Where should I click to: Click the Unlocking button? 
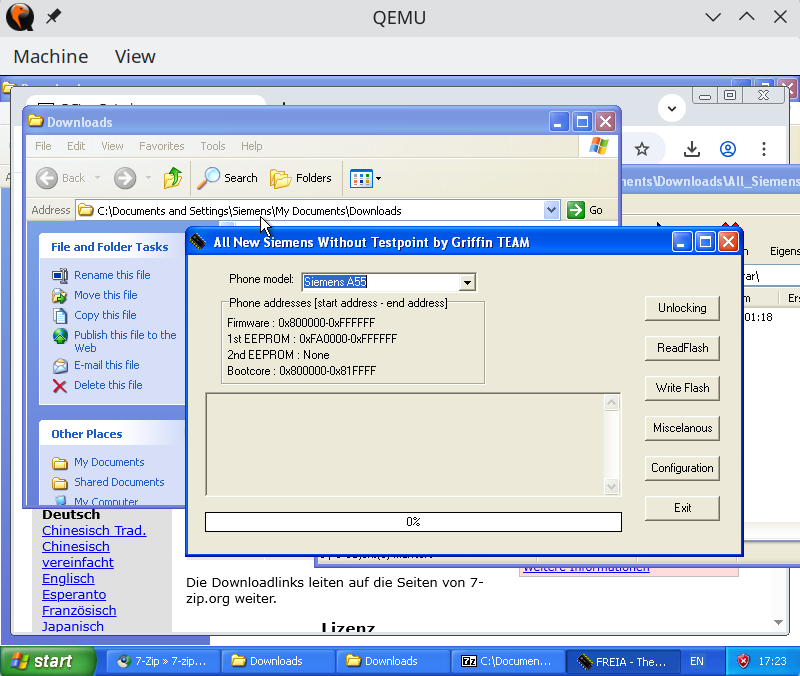click(682, 308)
